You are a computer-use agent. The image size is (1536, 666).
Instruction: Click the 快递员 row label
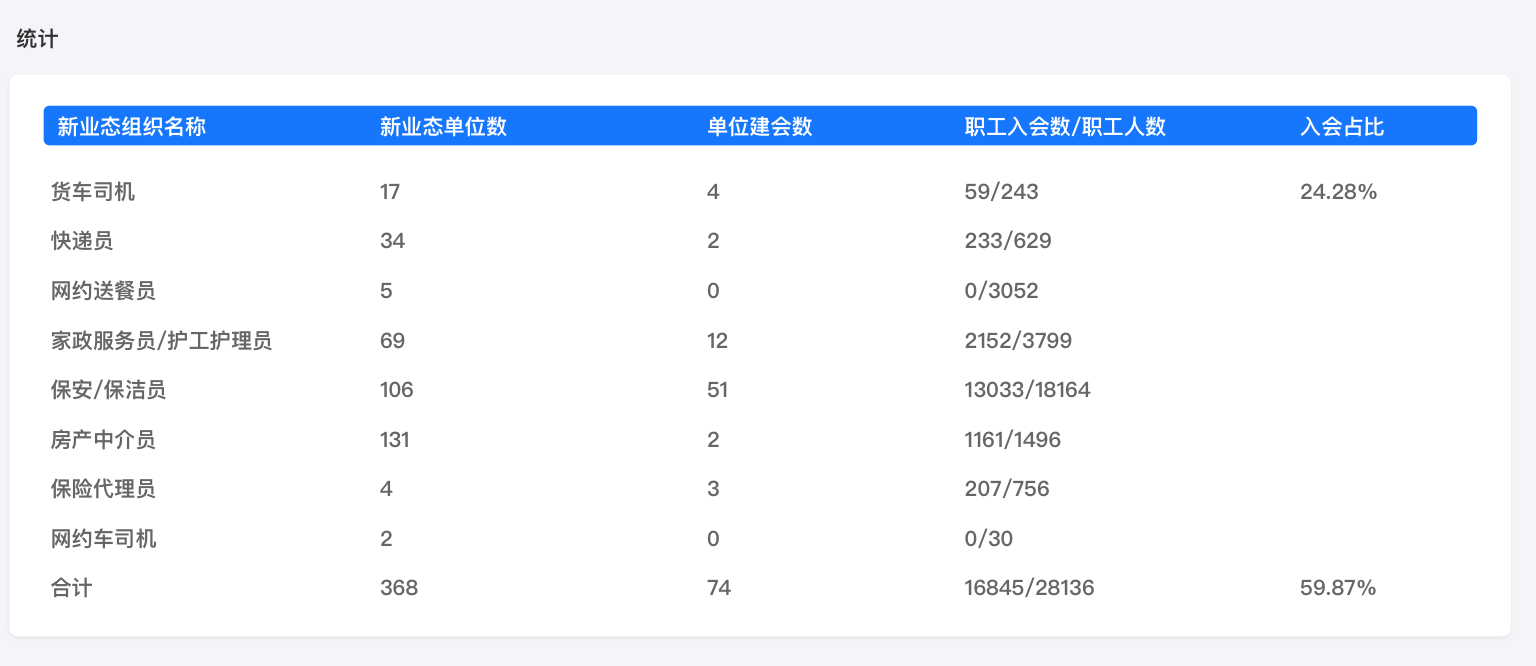pyautogui.click(x=82, y=241)
